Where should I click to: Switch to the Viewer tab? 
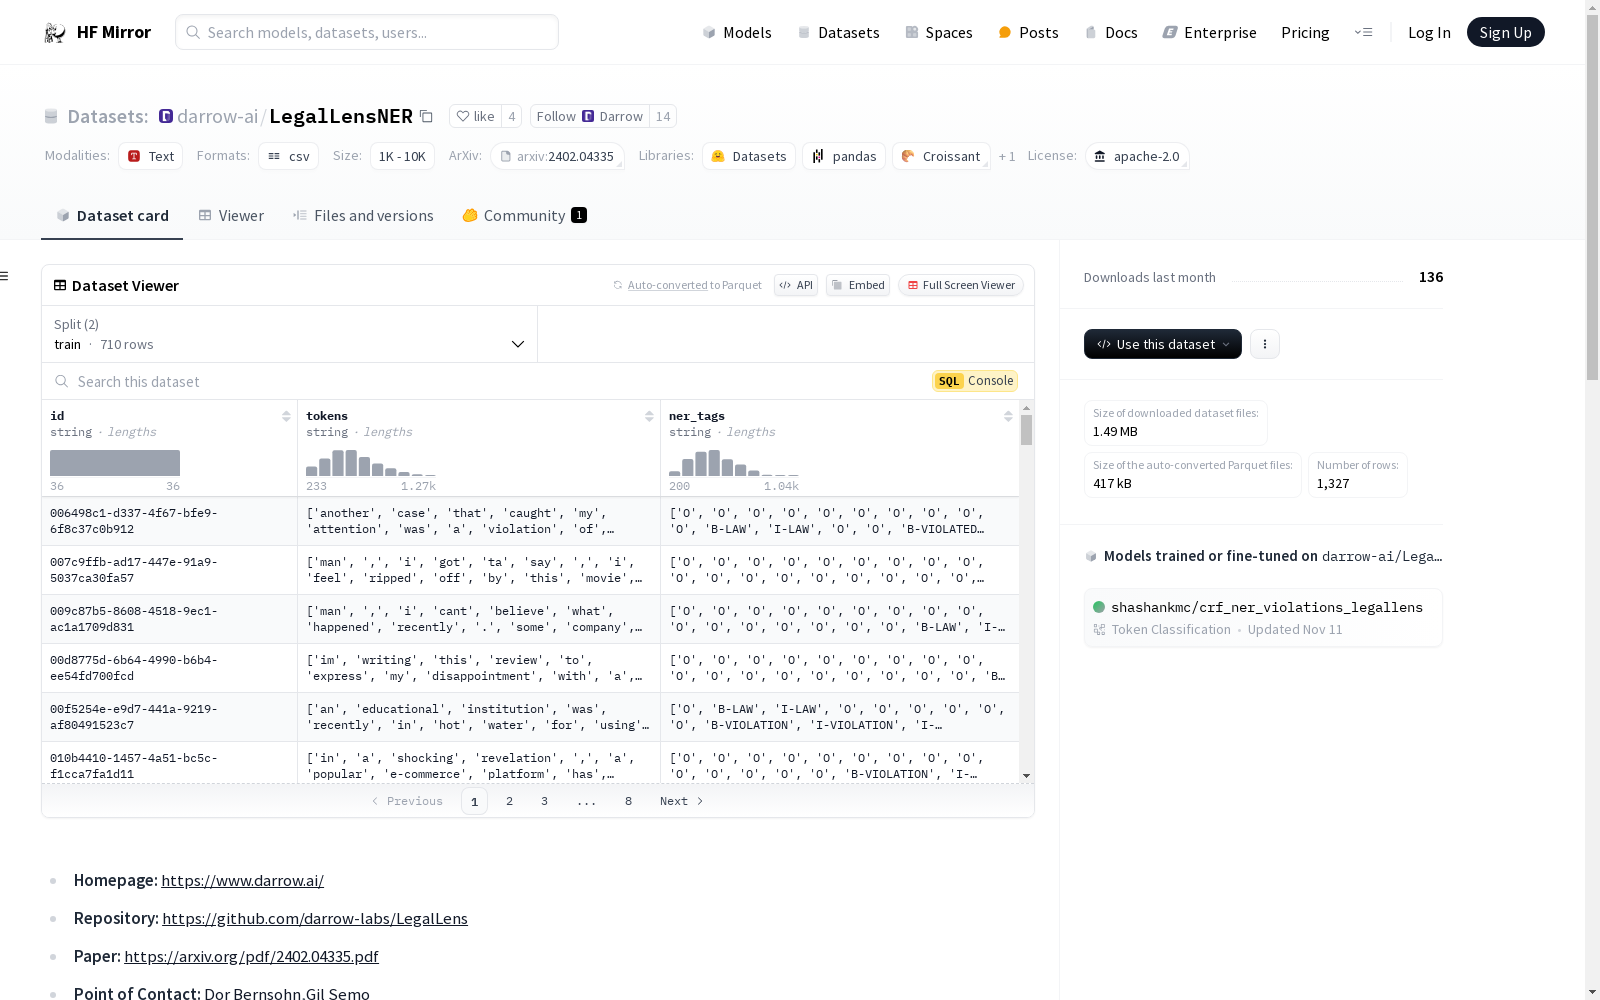pyautogui.click(x=231, y=216)
